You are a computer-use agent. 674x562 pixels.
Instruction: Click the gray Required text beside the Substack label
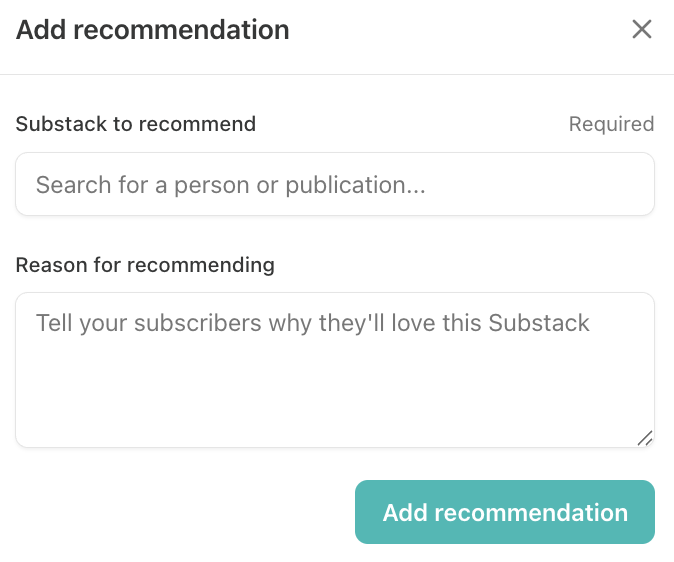pyautogui.click(x=611, y=124)
